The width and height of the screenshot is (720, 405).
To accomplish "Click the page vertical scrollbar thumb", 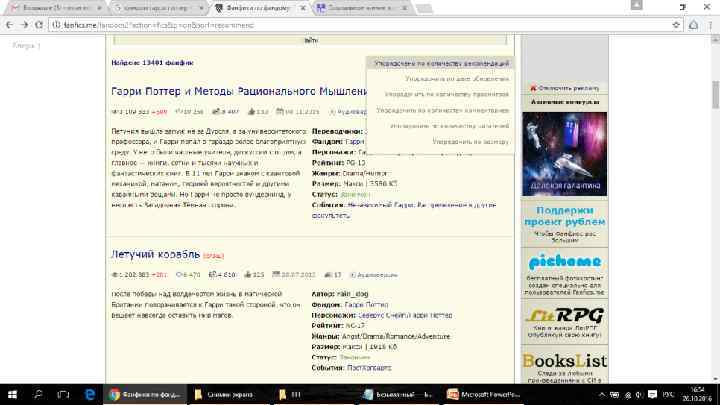I will coord(715,94).
